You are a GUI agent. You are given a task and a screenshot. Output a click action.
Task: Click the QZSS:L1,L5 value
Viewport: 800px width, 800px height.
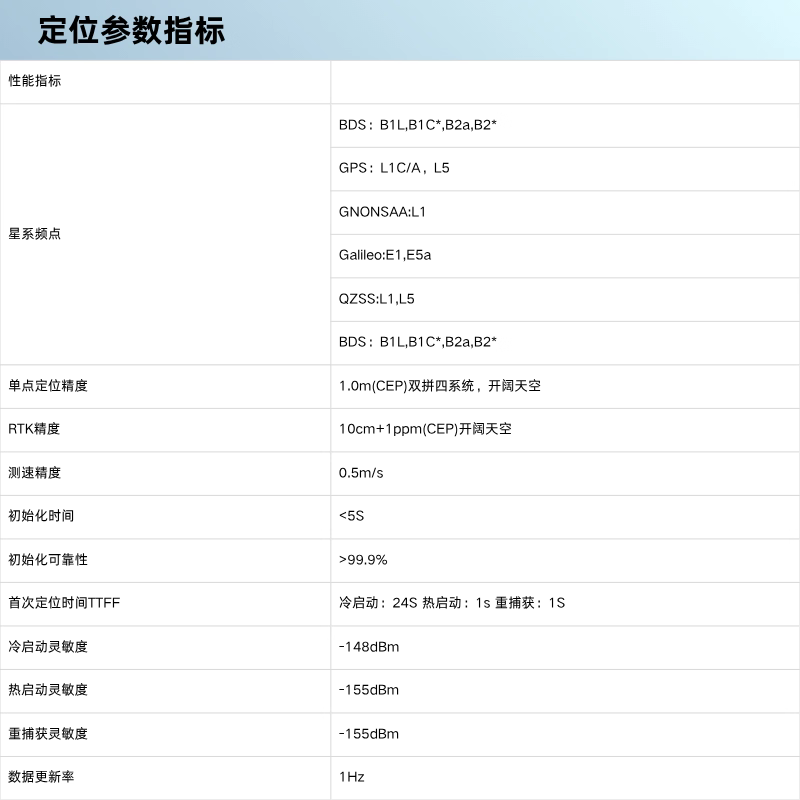377,298
